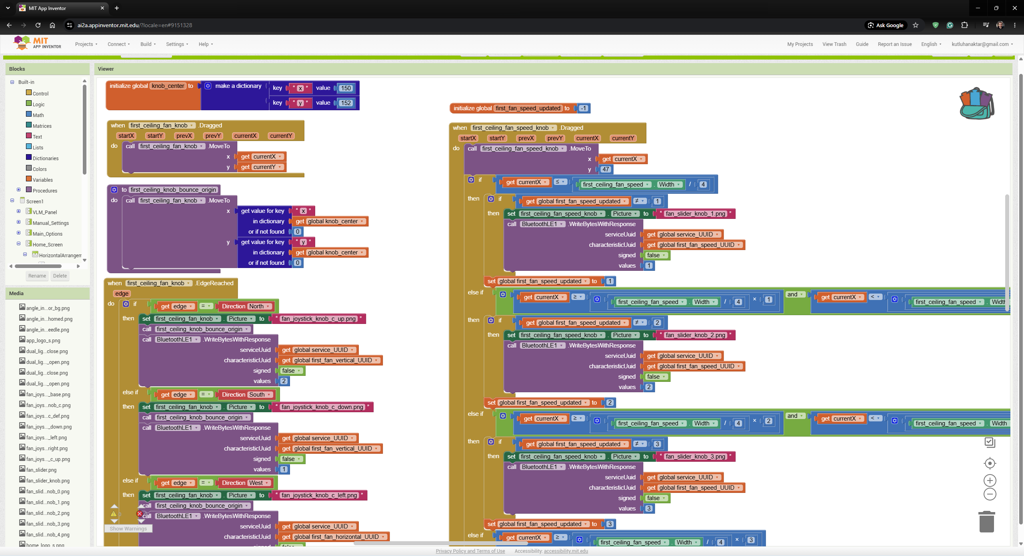Viewport: 1024px width, 556px height.
Task: Toggle the workspace checkbox icon above target
Action: (989, 442)
